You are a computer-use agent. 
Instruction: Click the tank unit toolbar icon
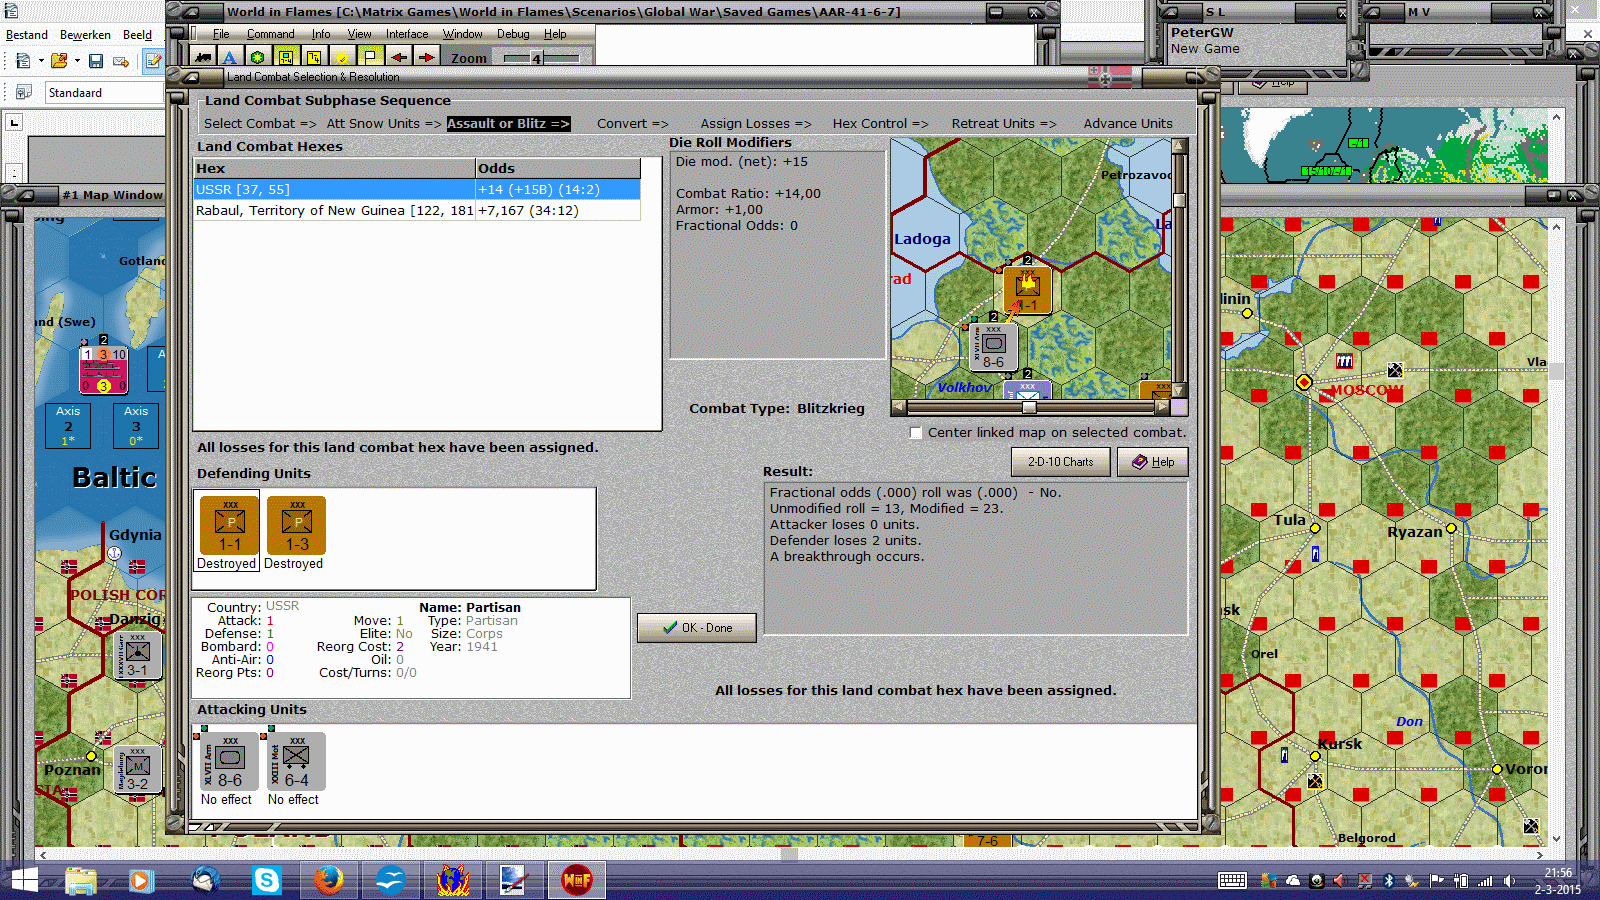pyautogui.click(x=203, y=57)
